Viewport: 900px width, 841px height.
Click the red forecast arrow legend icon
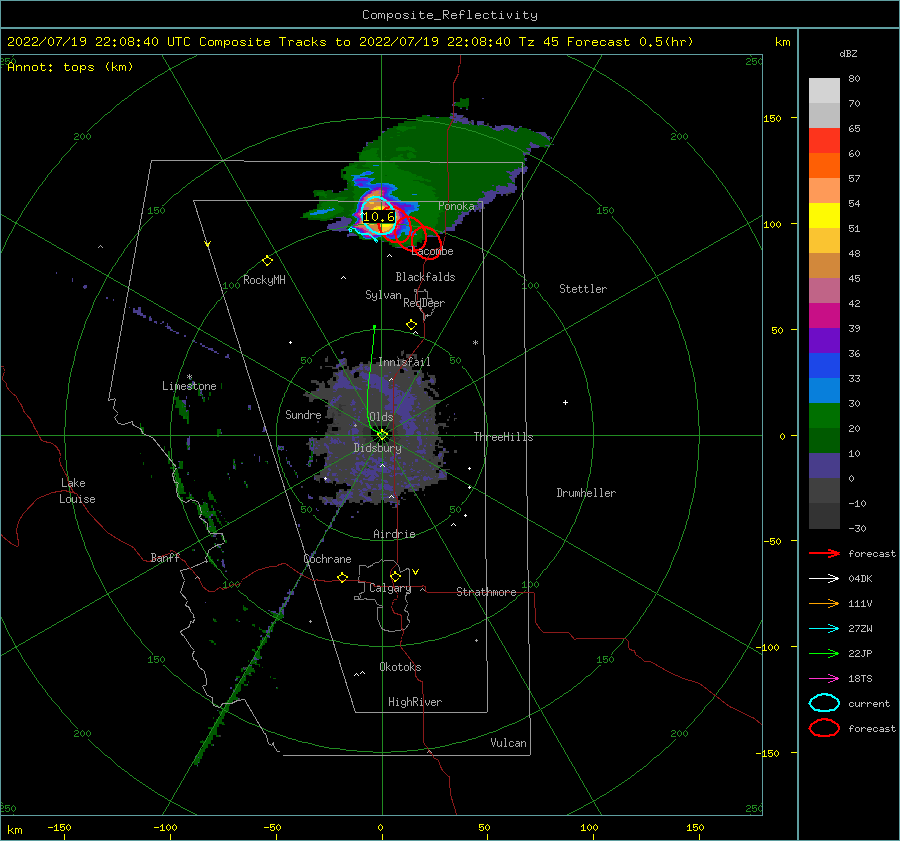tap(824, 553)
